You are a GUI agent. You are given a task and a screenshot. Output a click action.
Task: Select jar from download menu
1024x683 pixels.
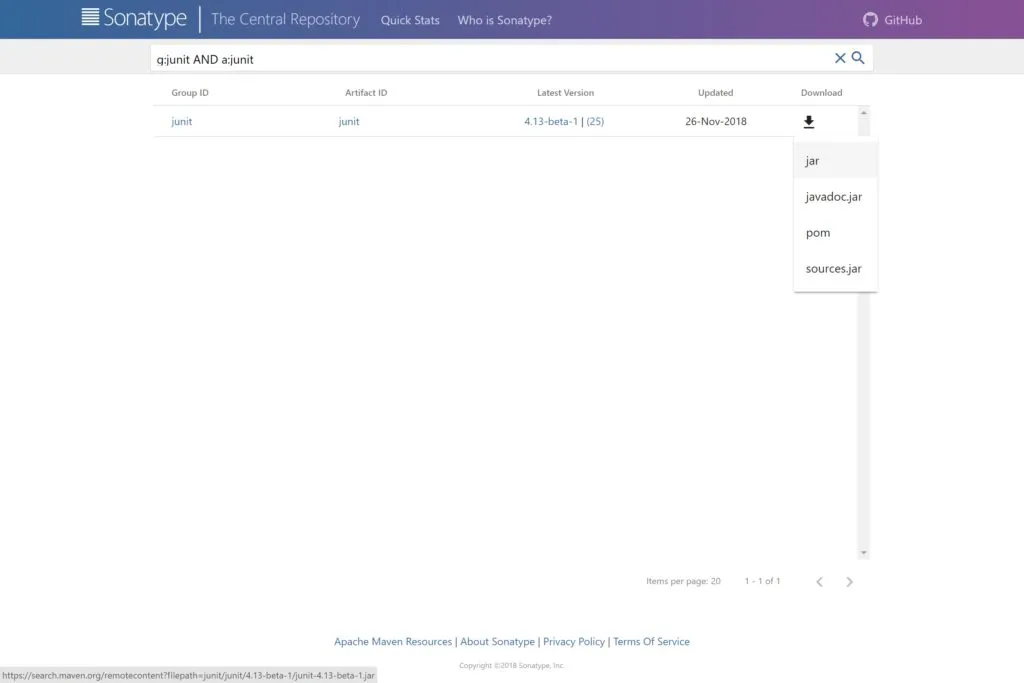(x=835, y=161)
